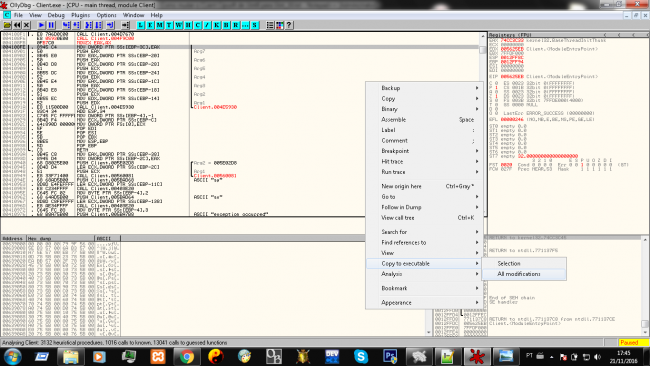
Task: Click the Trace over toolbar icon
Action: (98, 25)
